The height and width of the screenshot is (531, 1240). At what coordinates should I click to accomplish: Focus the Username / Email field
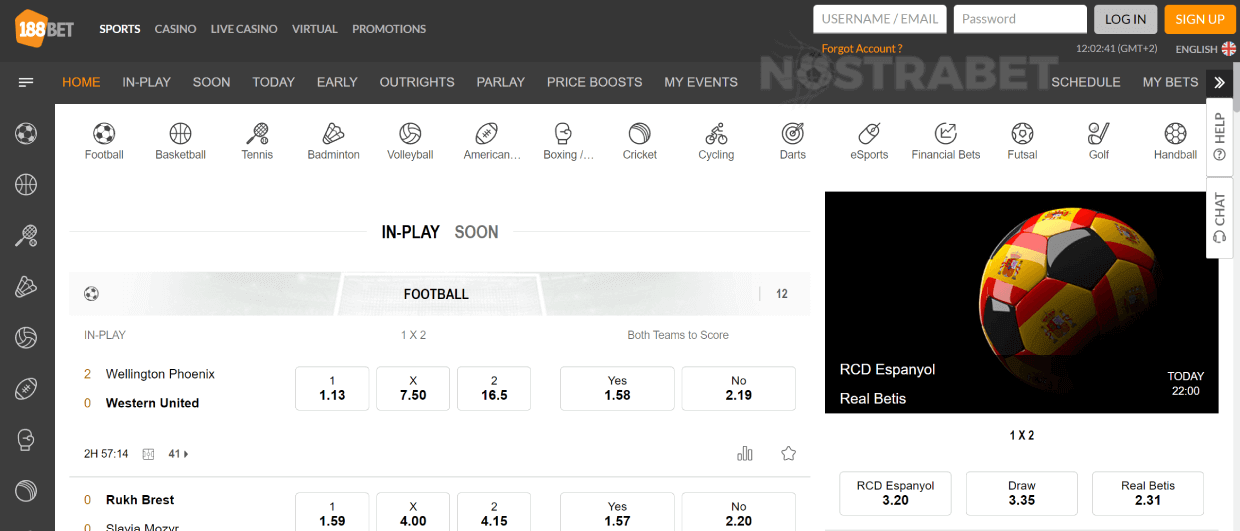[x=880, y=19]
